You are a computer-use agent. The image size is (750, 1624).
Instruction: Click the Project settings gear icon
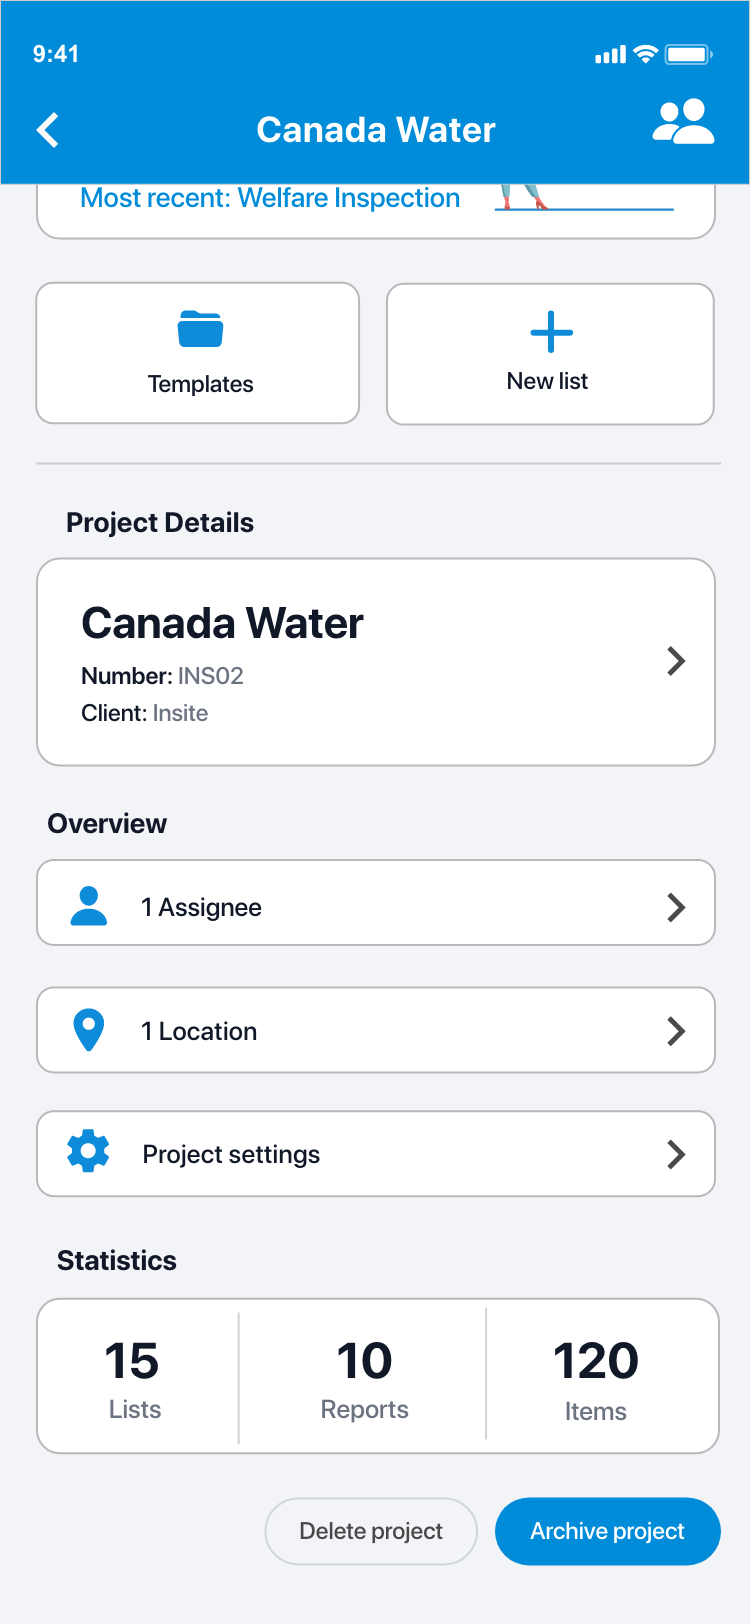tap(88, 1152)
